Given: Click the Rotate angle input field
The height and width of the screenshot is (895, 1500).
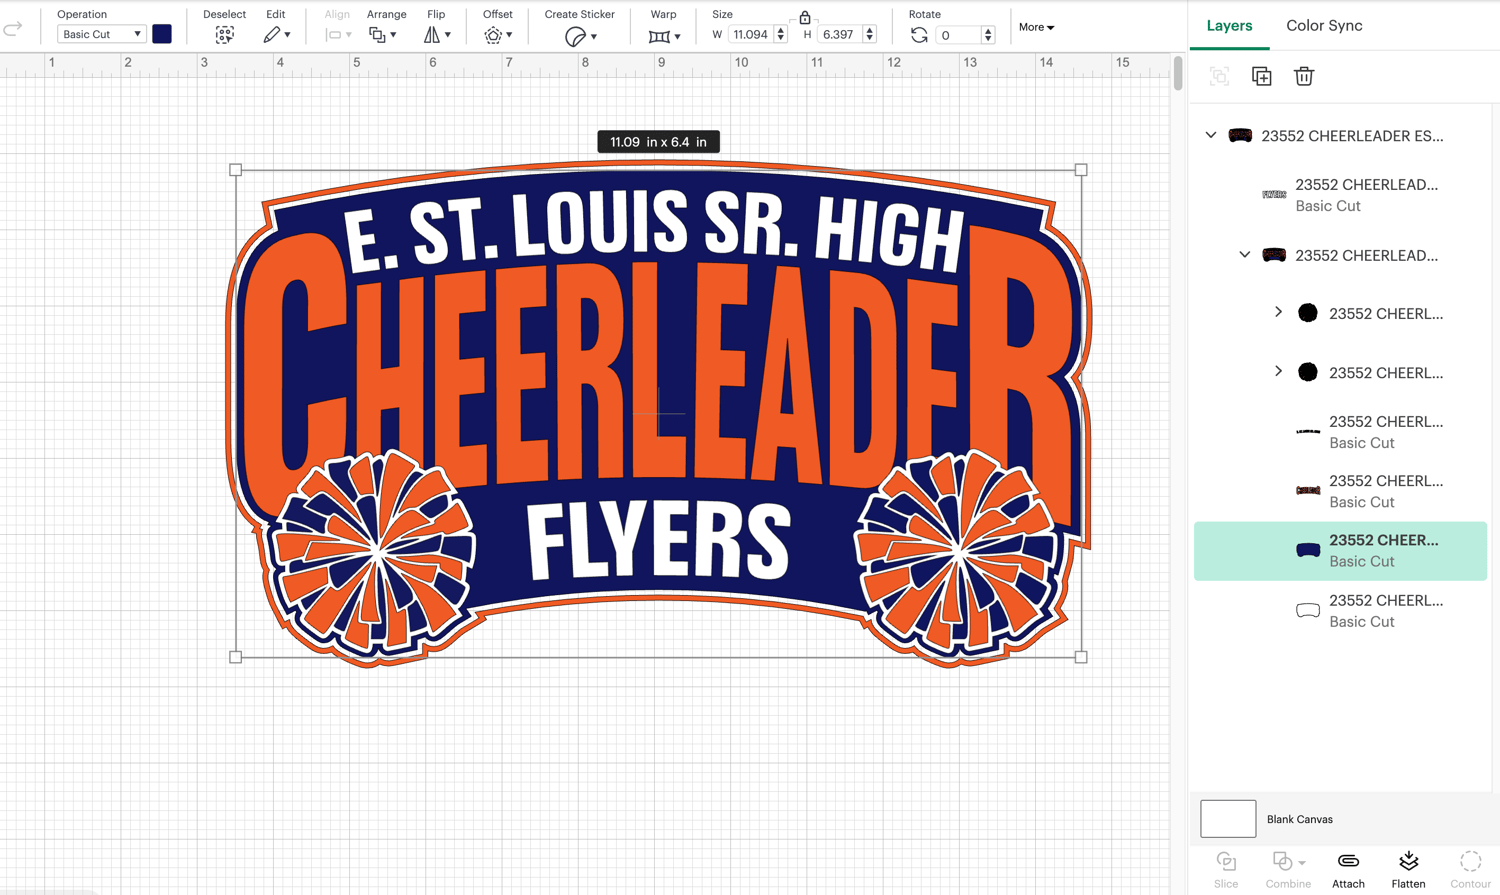Looking at the screenshot, I should 958,35.
